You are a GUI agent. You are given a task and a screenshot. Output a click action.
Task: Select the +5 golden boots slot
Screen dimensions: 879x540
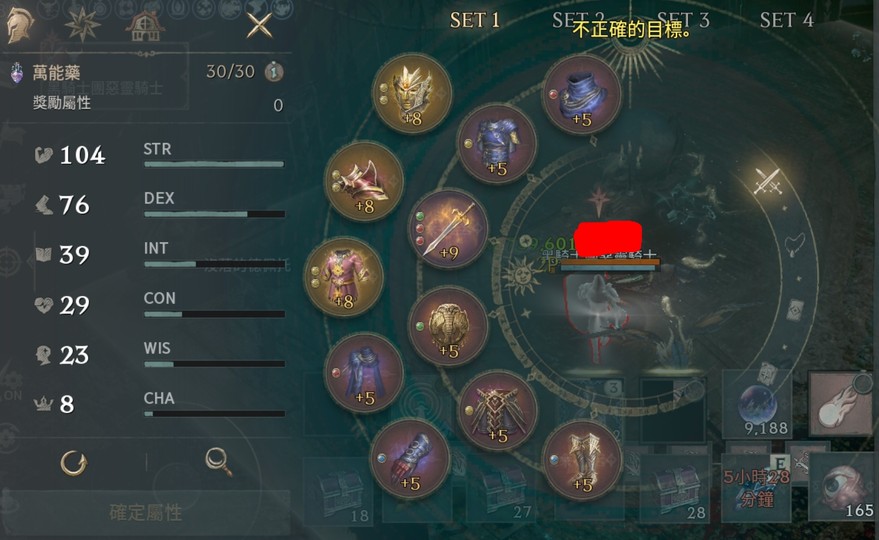[582, 460]
